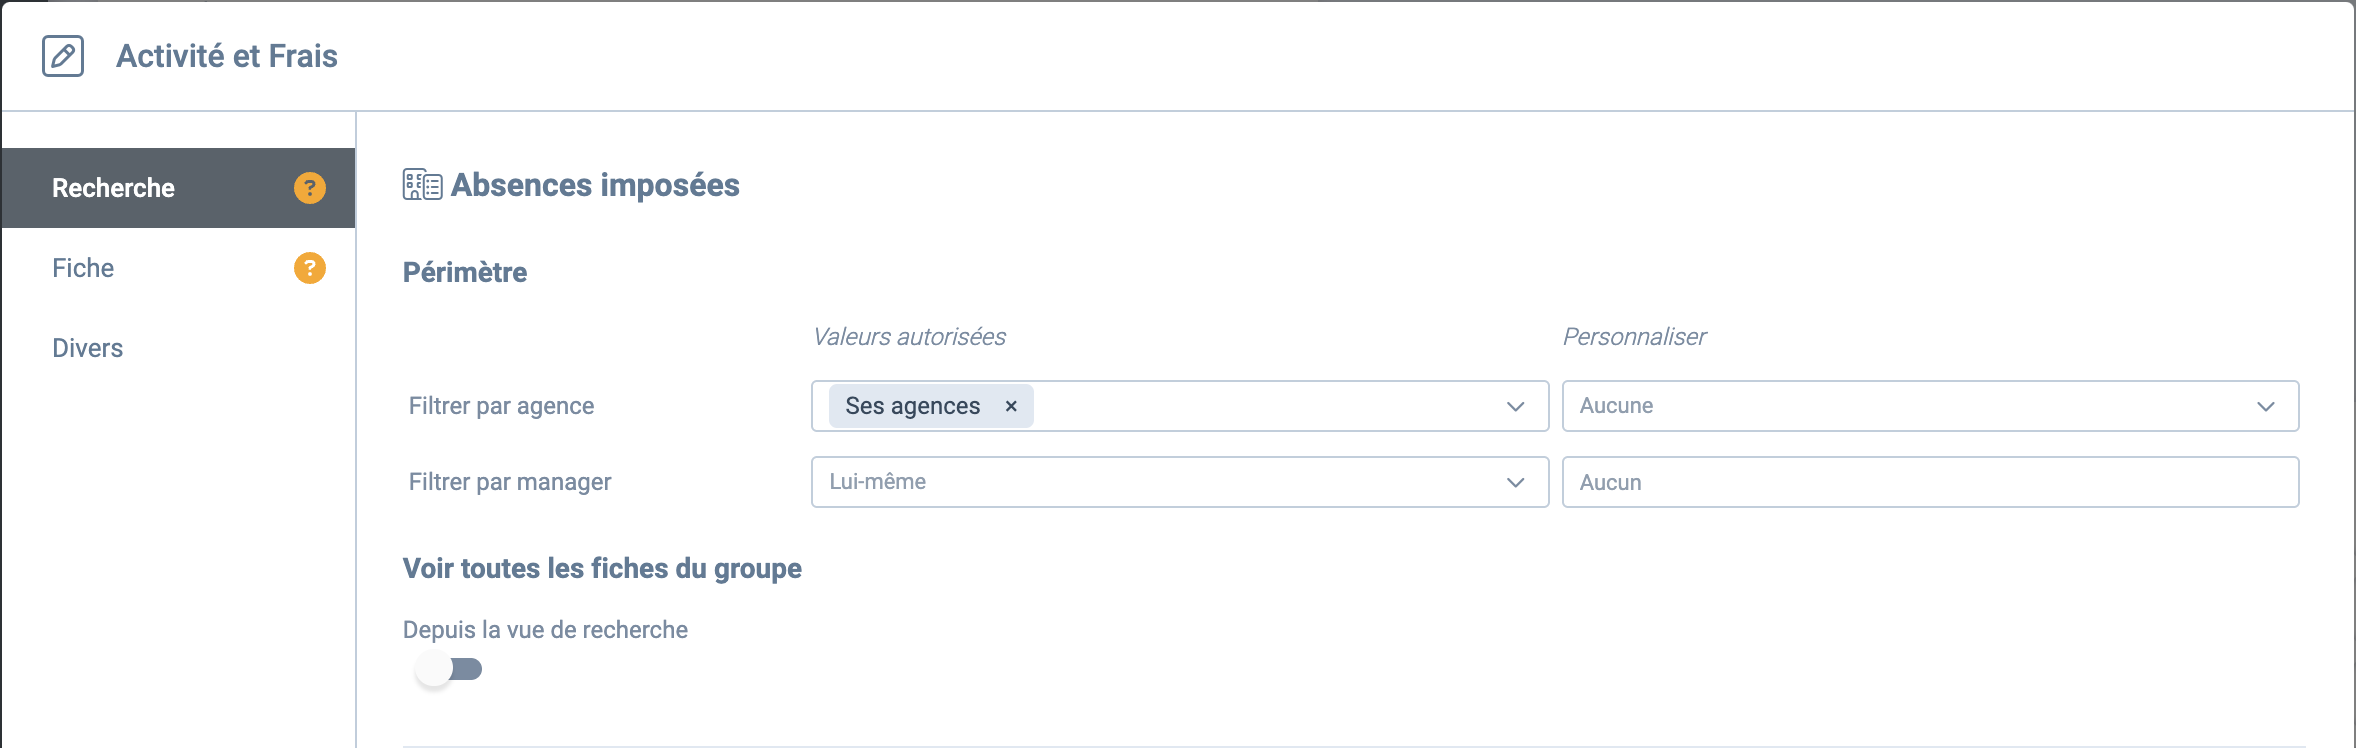2356x748 pixels.
Task: Toggle Depuis la vue de recherche switch
Action: (449, 669)
